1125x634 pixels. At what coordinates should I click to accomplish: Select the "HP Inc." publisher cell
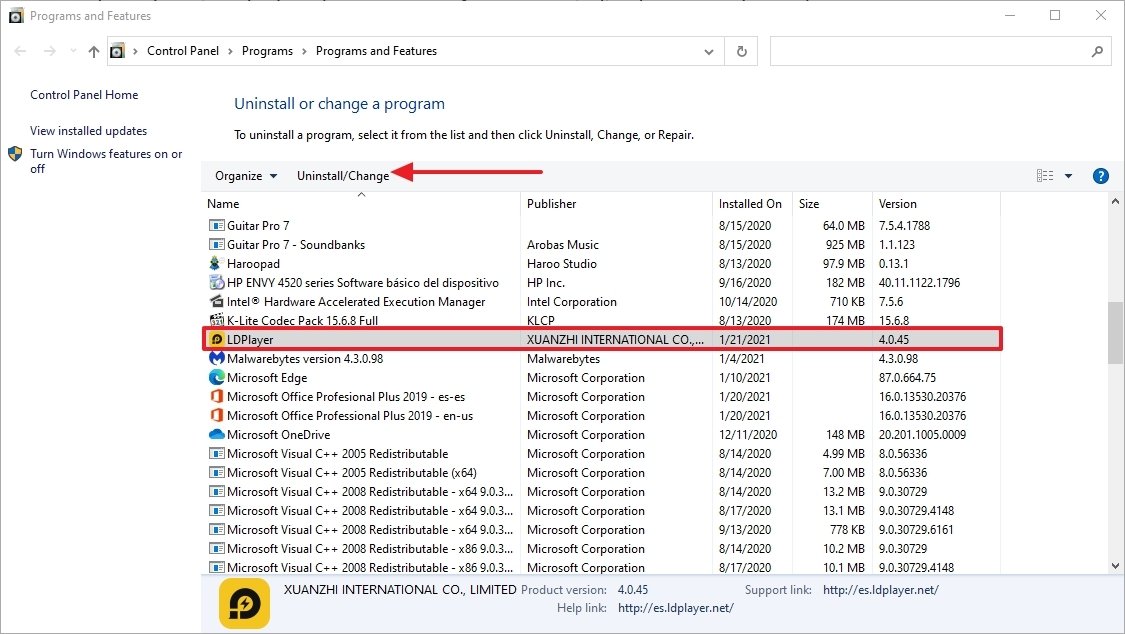click(x=545, y=283)
